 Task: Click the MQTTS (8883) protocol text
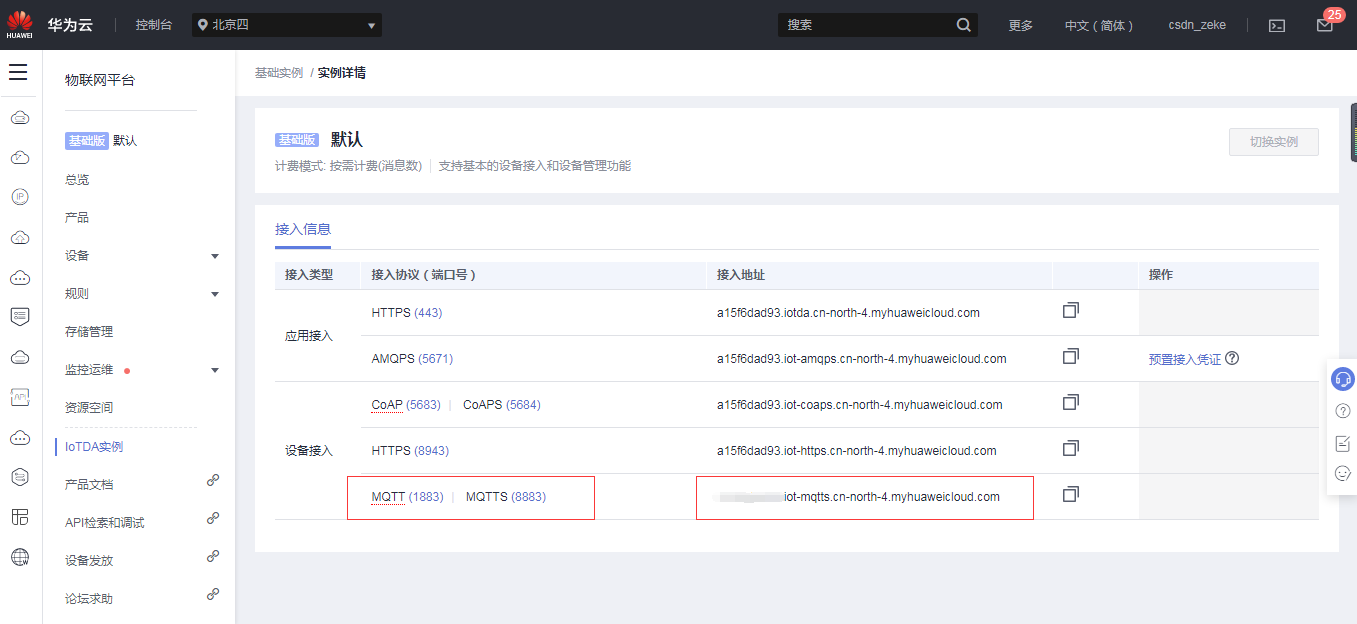click(x=506, y=497)
